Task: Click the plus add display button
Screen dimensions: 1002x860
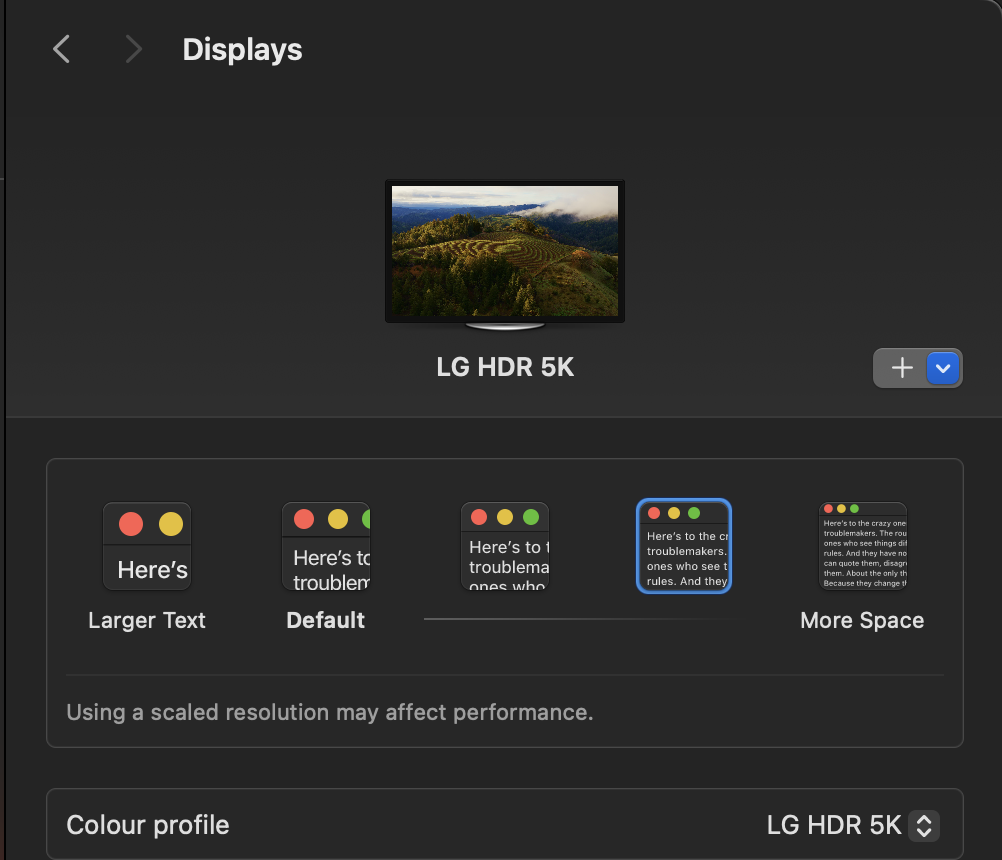Action: pos(902,368)
